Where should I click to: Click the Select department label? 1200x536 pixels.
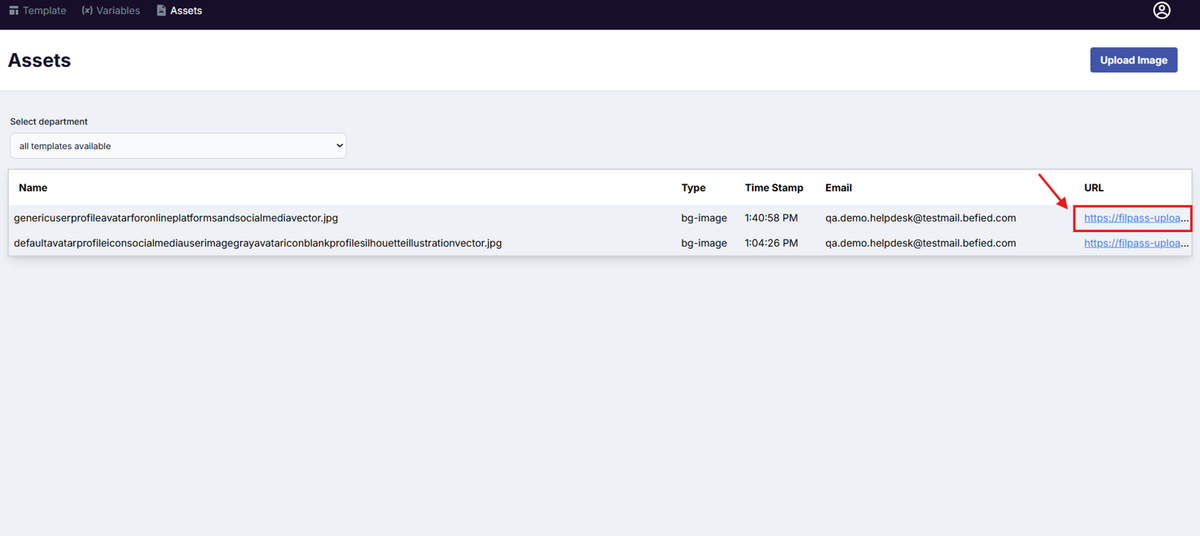click(49, 122)
